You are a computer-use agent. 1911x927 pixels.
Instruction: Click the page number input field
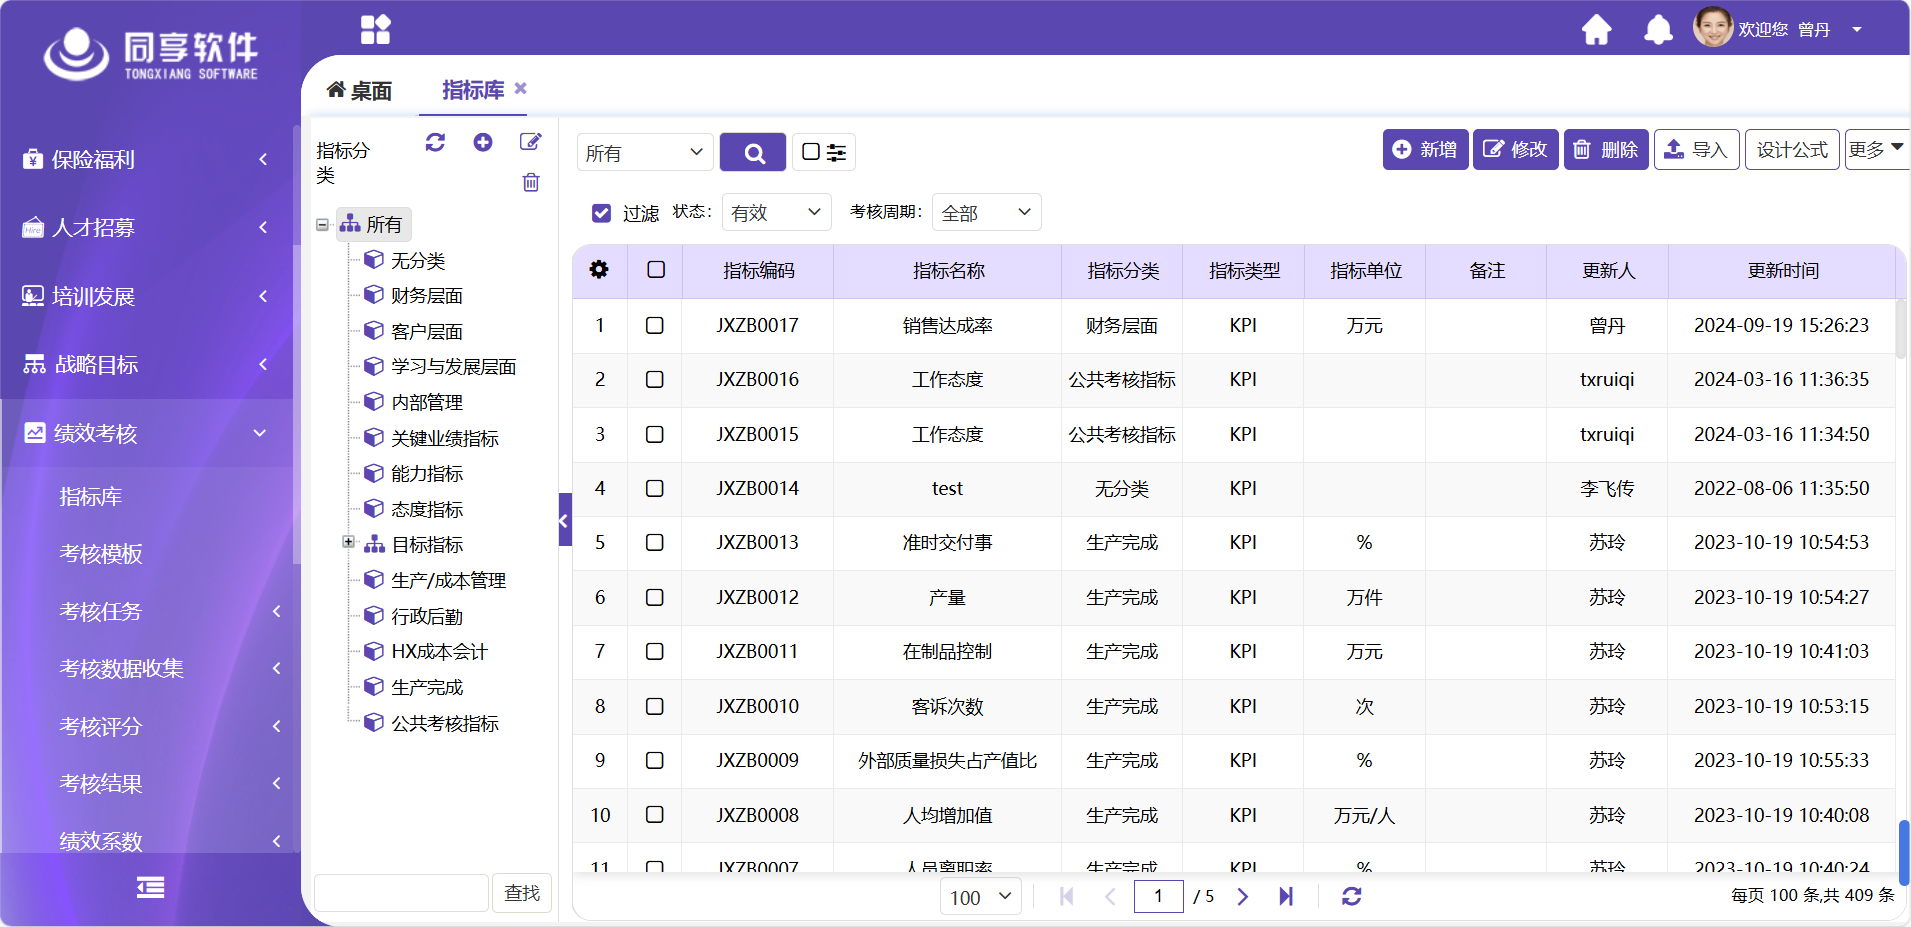[x=1158, y=896]
